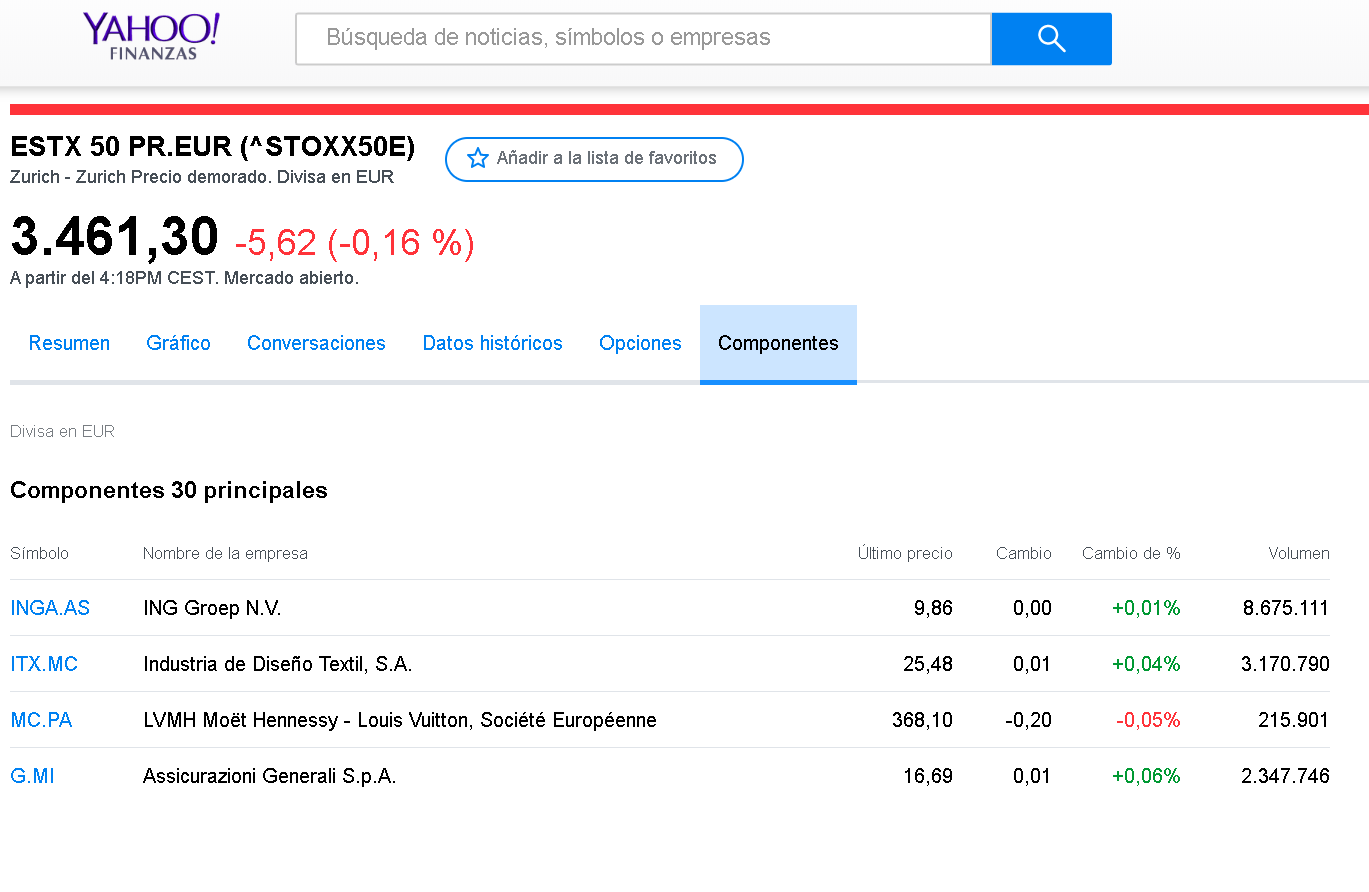Click the Assicurazioni Generali S.p.A. company name
Image resolution: width=1369 pixels, height=892 pixels.
point(269,776)
